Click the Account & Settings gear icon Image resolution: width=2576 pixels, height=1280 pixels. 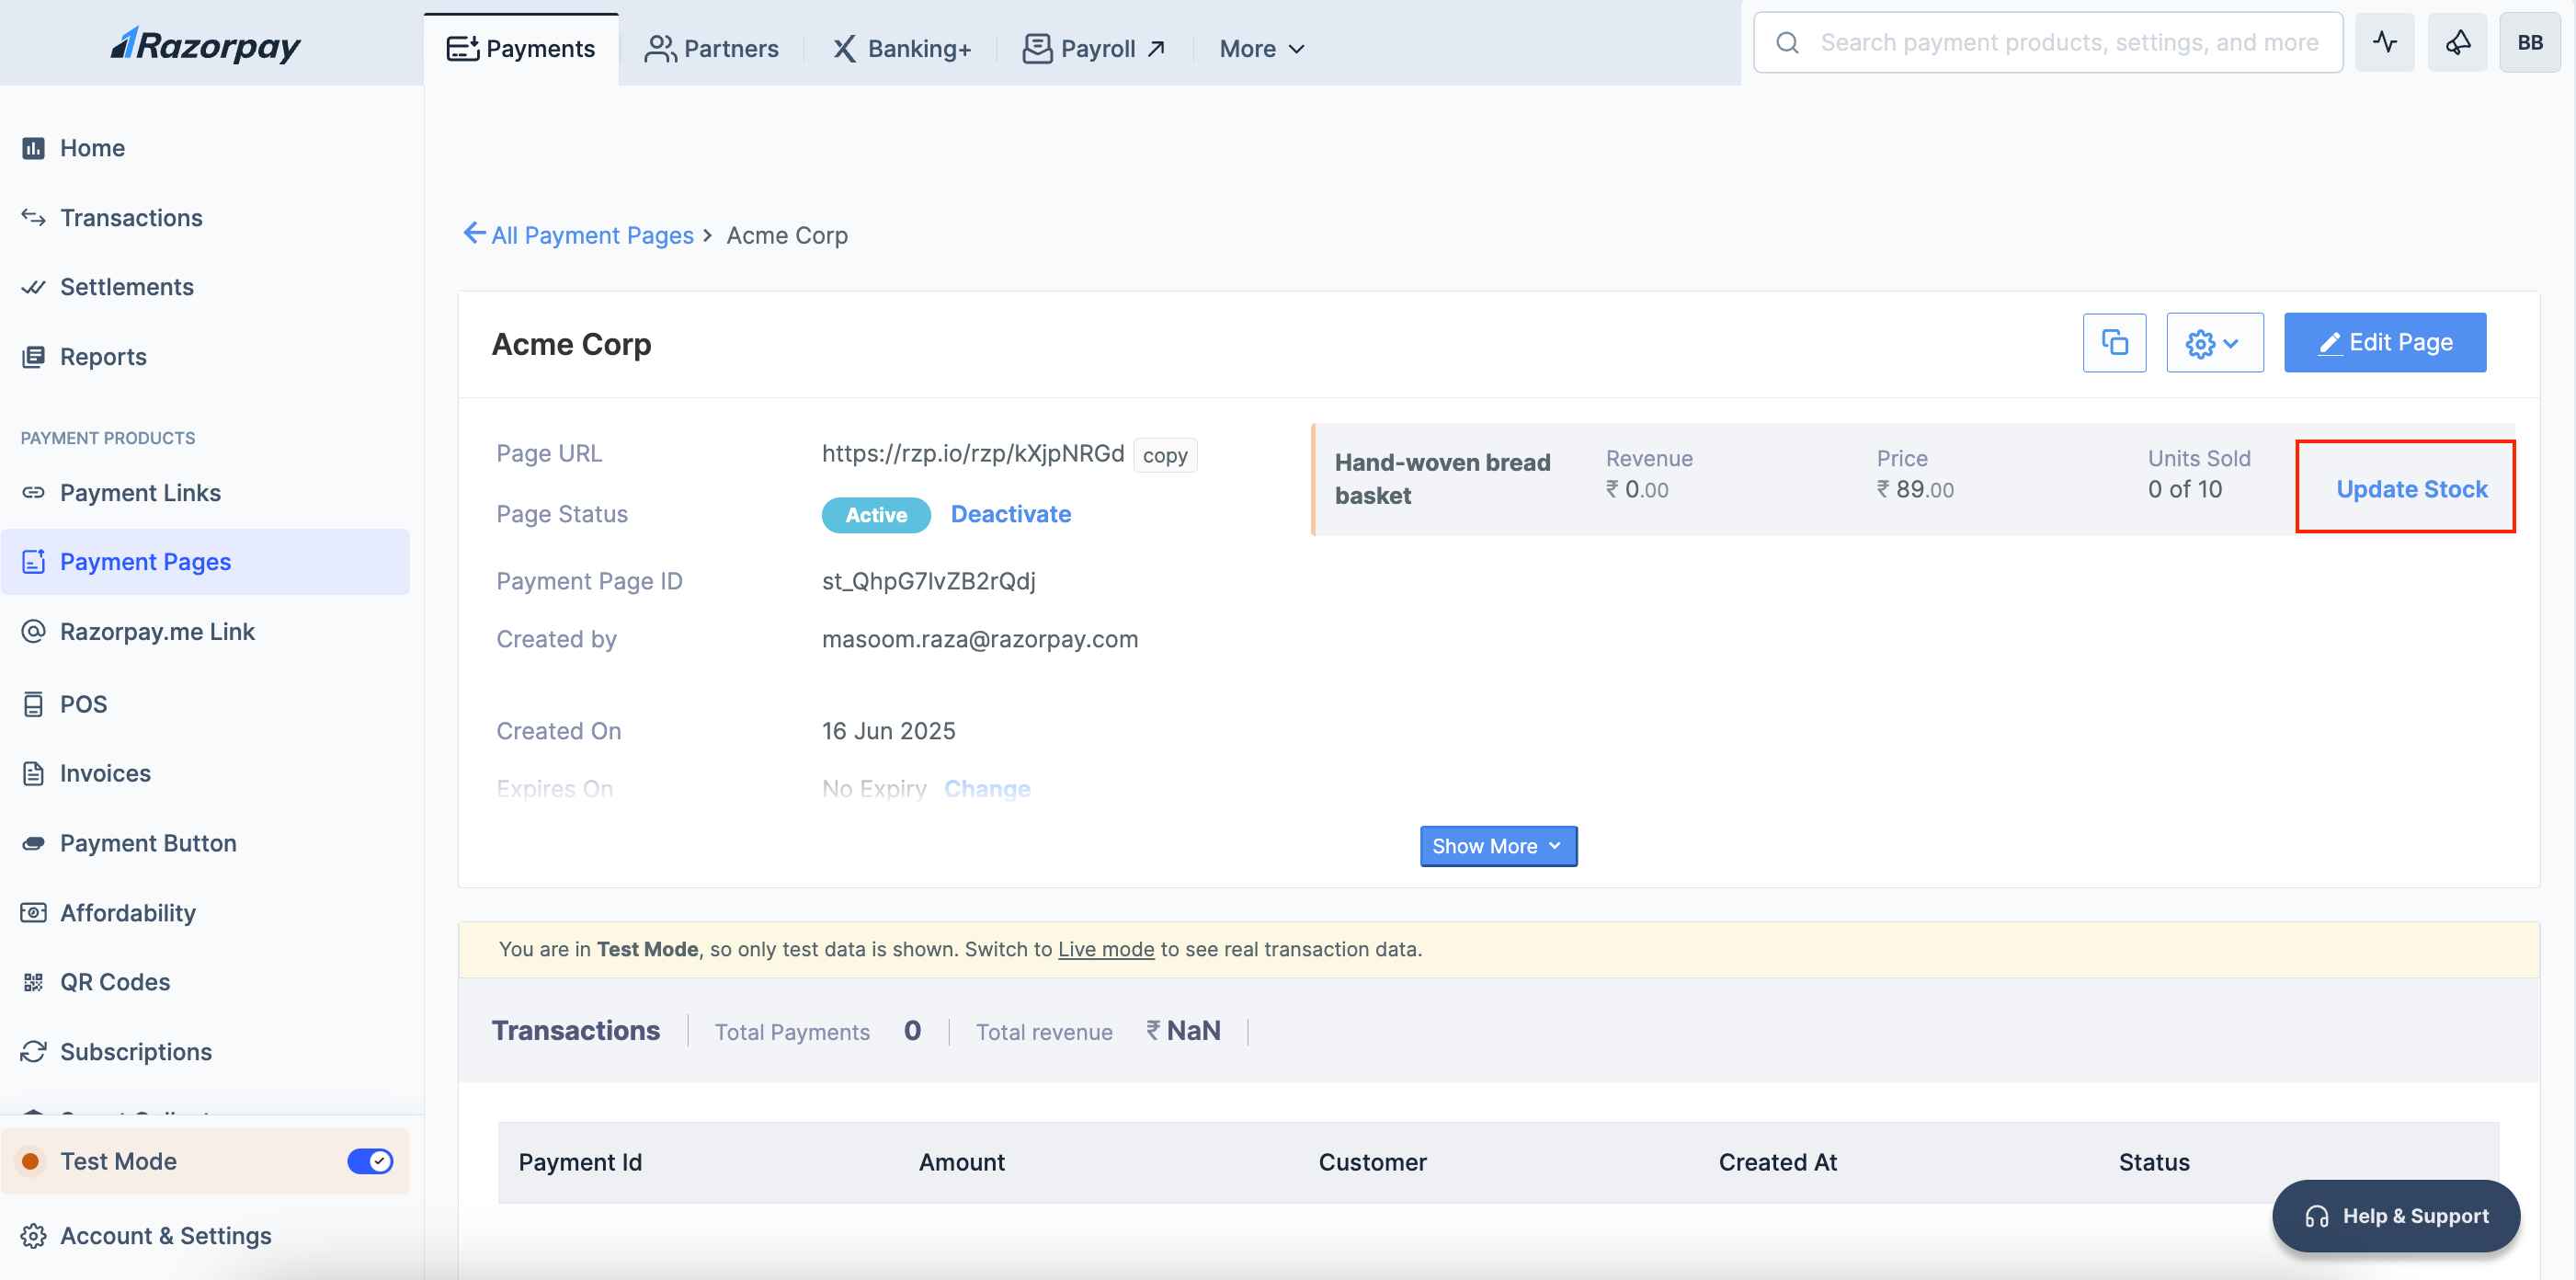click(33, 1236)
